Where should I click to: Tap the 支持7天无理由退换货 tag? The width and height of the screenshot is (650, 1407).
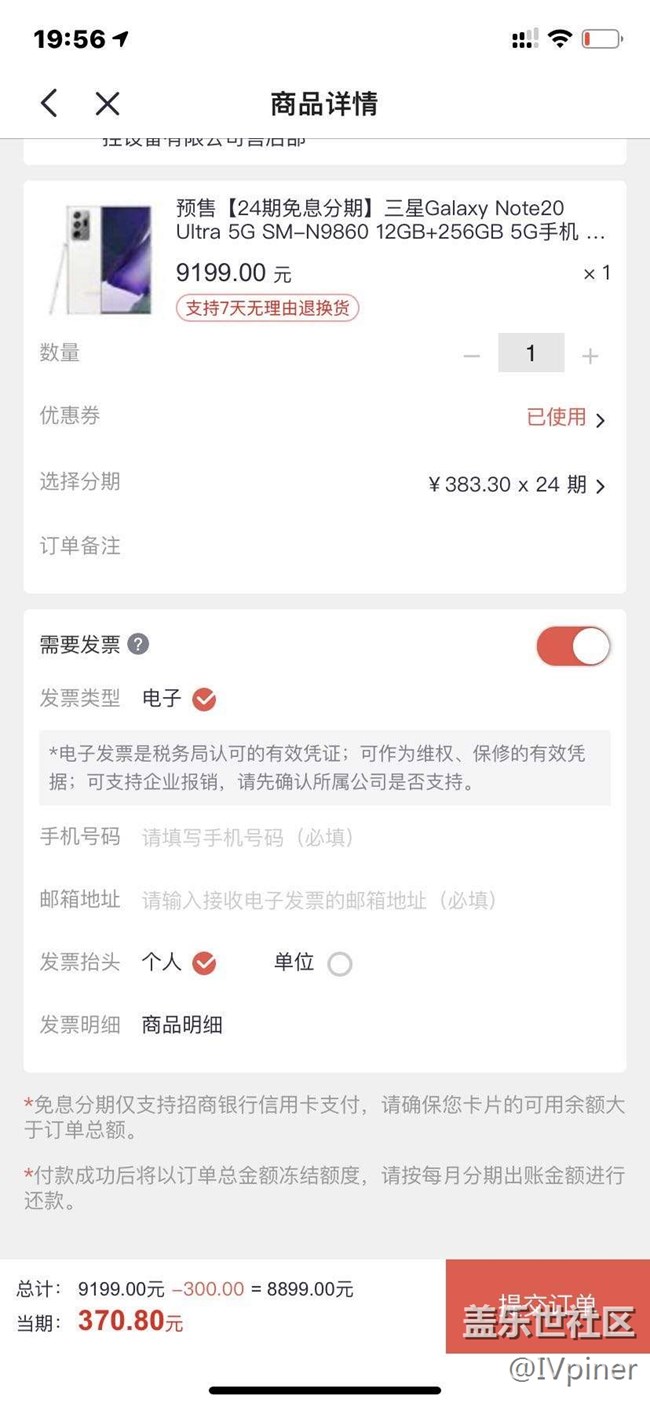click(x=267, y=308)
